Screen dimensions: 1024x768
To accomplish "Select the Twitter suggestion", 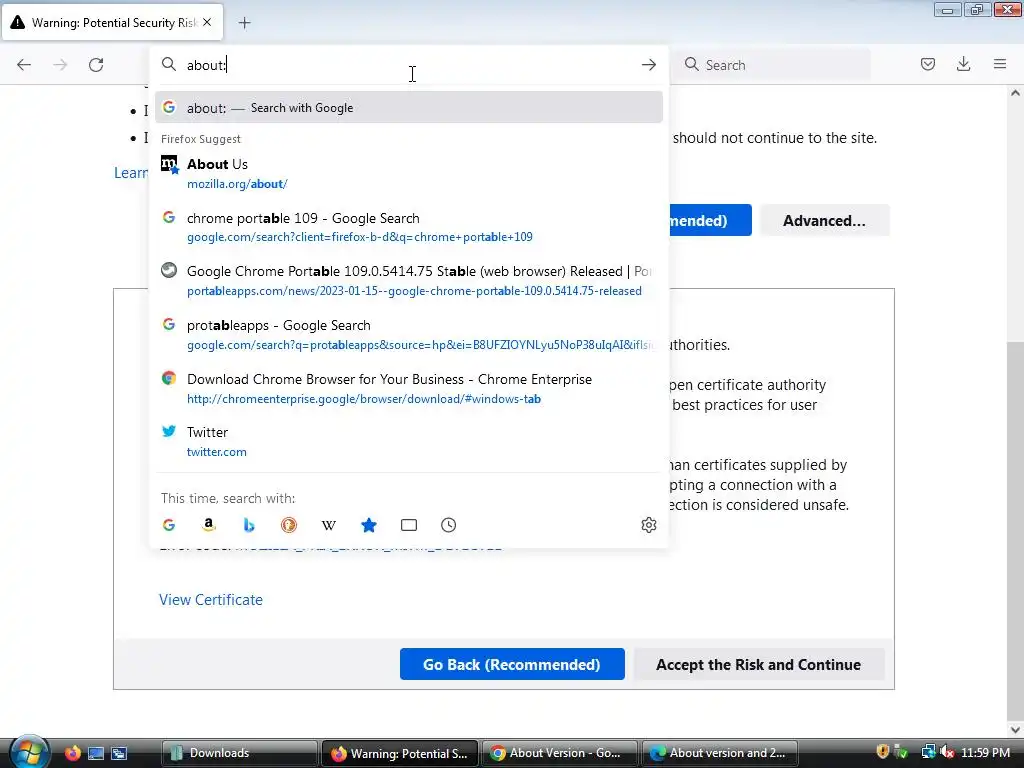I will point(409,441).
